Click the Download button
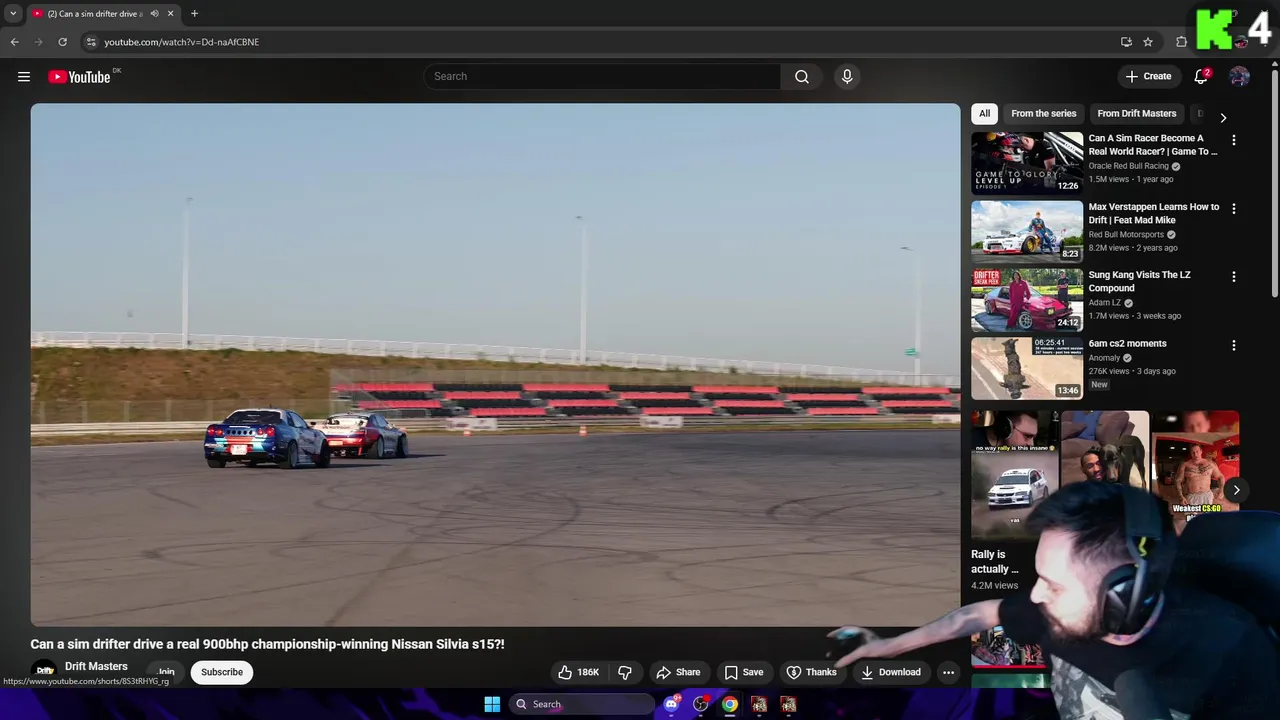This screenshot has height=720, width=1280. pyautogui.click(x=890, y=672)
